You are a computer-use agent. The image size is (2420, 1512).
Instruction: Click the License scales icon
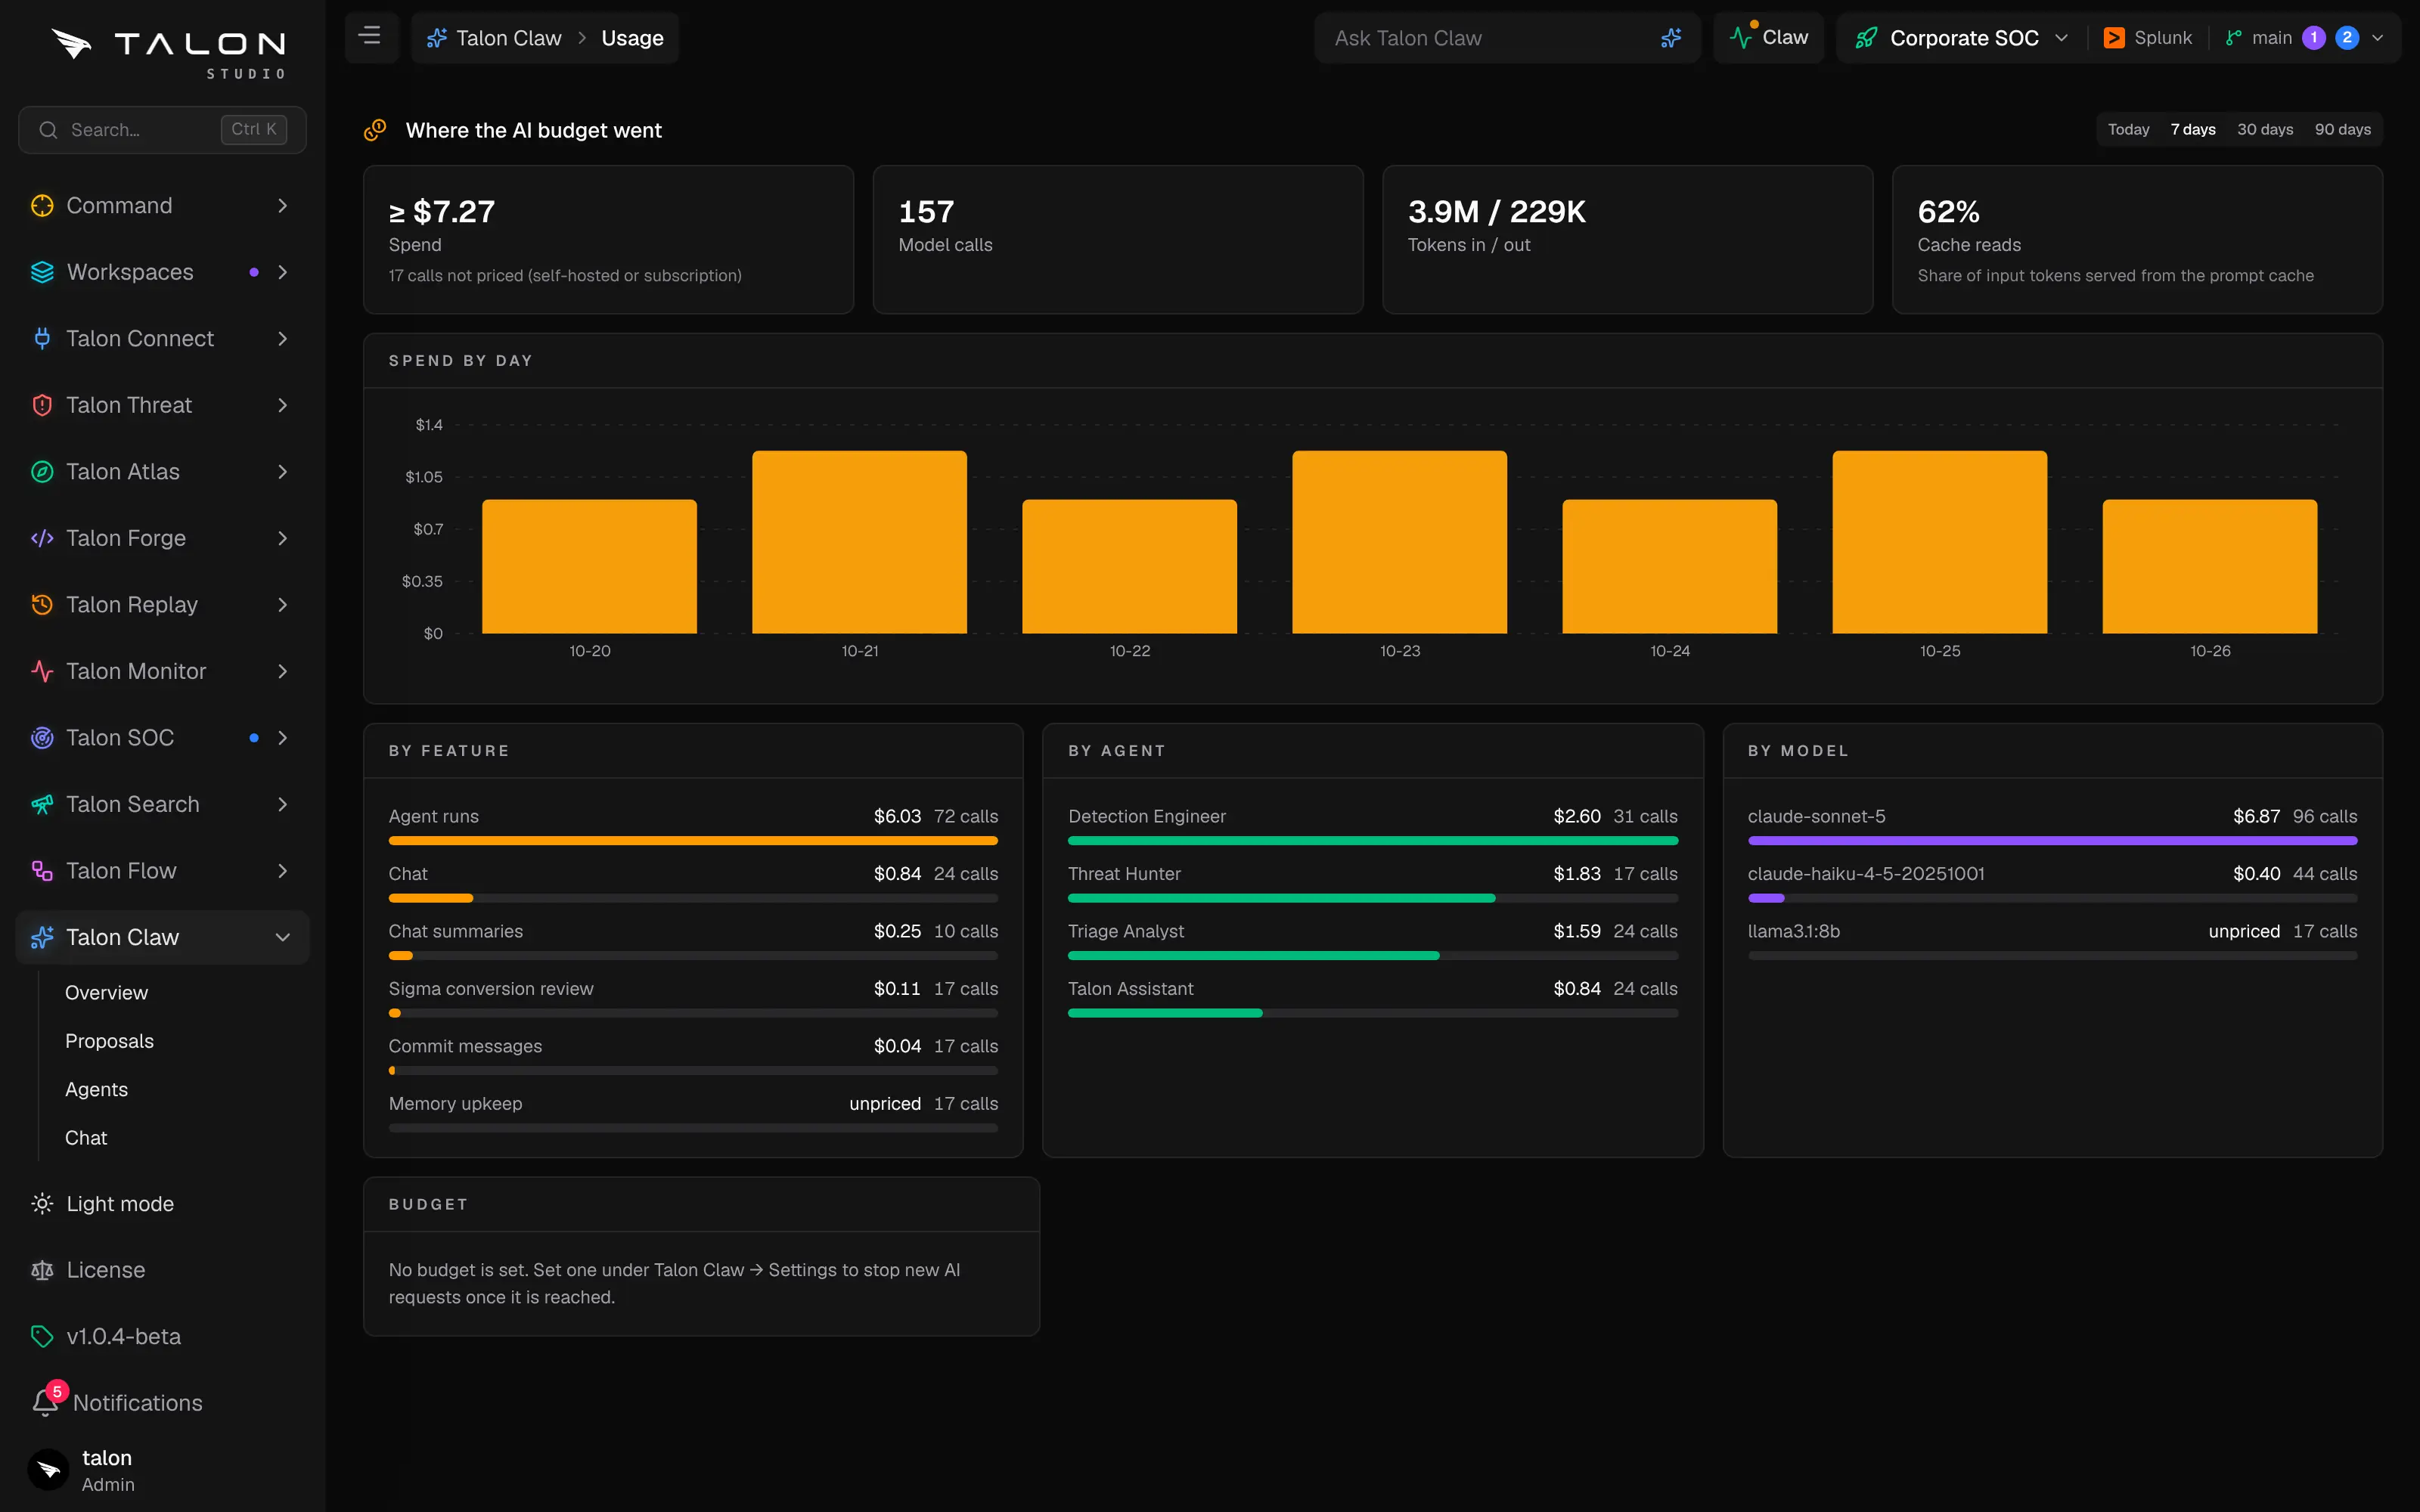click(42, 1270)
